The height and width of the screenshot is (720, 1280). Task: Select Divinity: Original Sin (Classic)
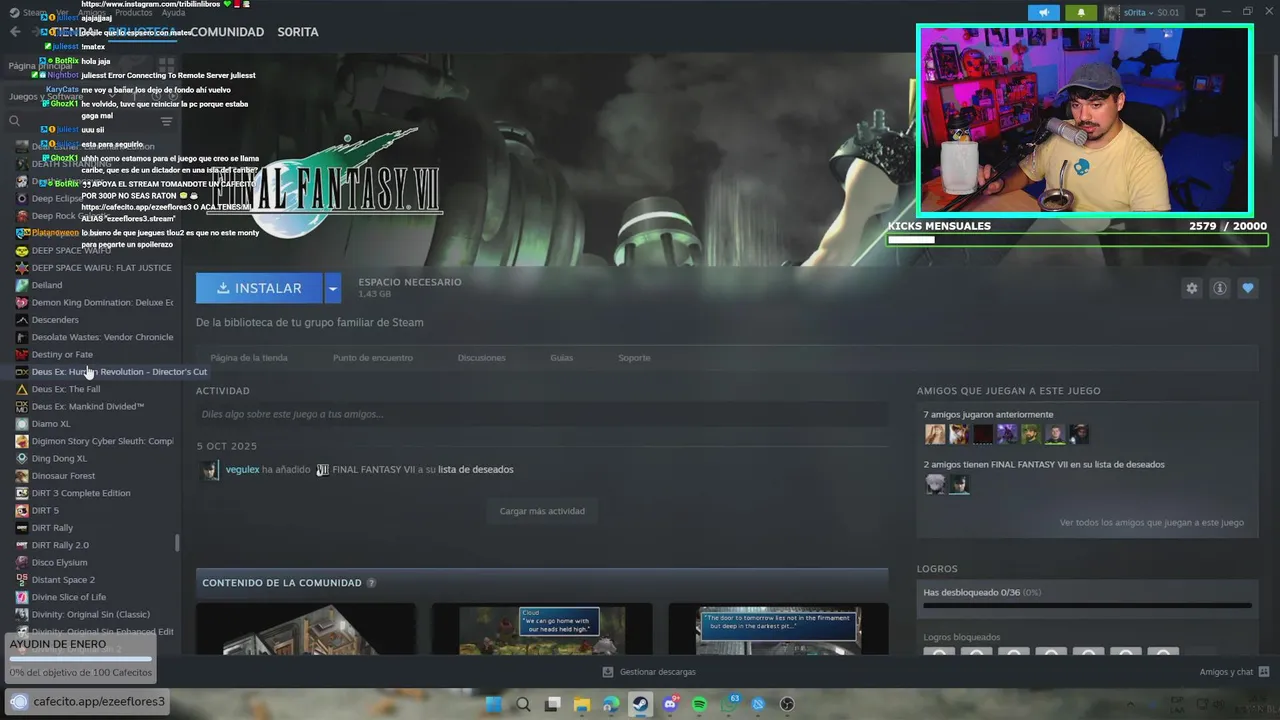91,614
